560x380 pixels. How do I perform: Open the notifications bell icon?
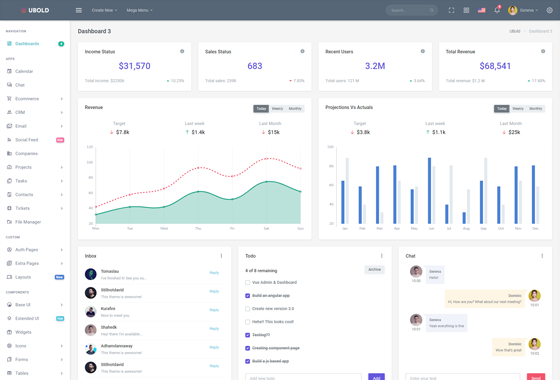(497, 10)
